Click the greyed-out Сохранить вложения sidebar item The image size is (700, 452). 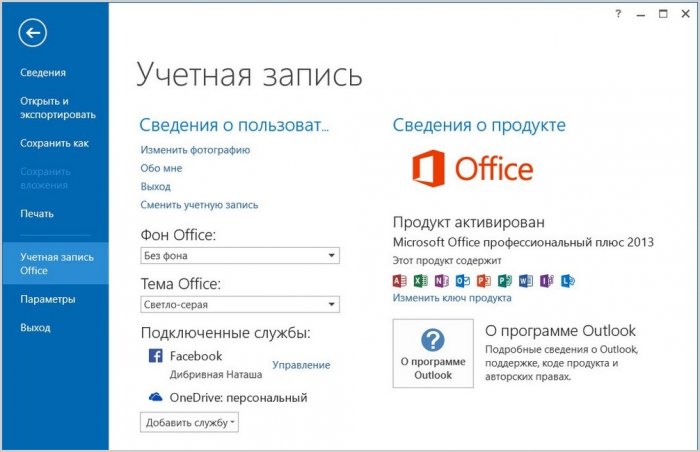[45, 178]
